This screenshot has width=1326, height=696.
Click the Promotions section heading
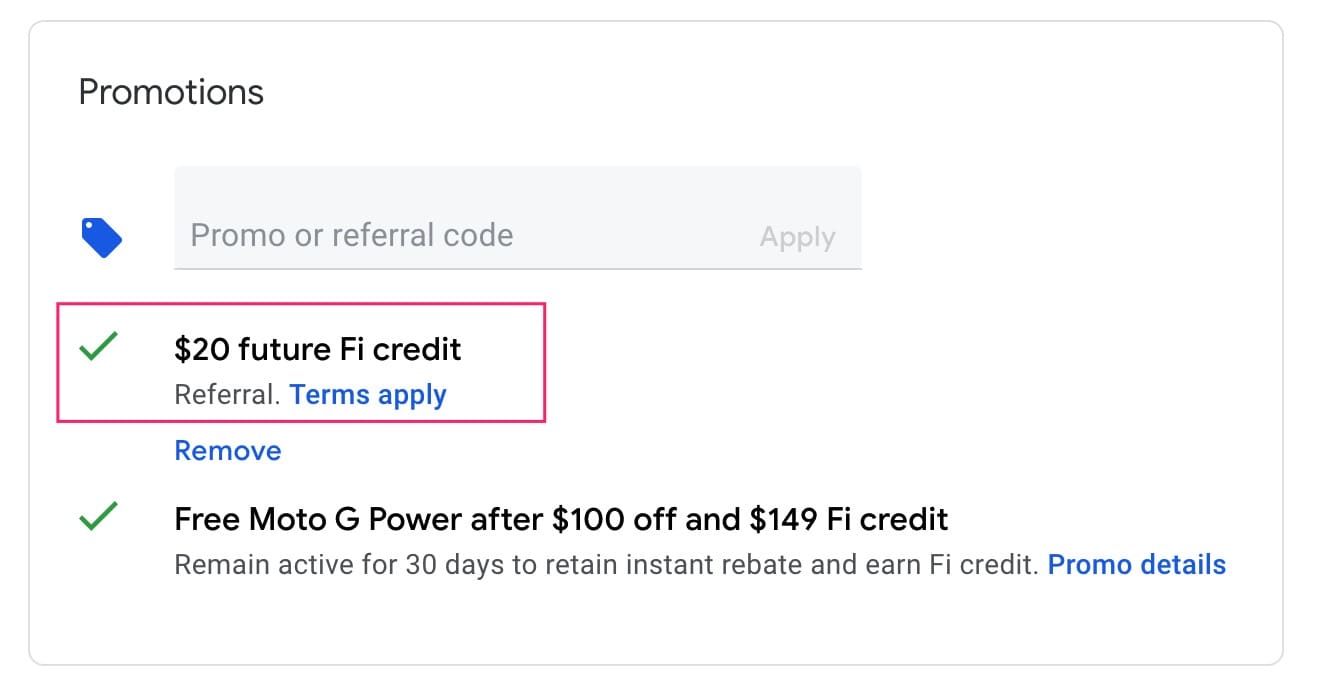[x=170, y=91]
